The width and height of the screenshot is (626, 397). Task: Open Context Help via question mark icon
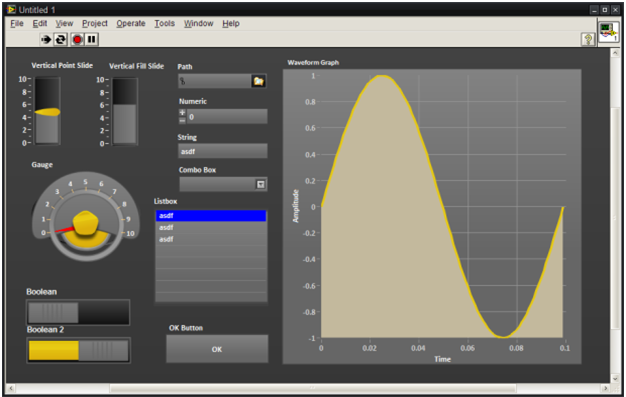(x=588, y=39)
